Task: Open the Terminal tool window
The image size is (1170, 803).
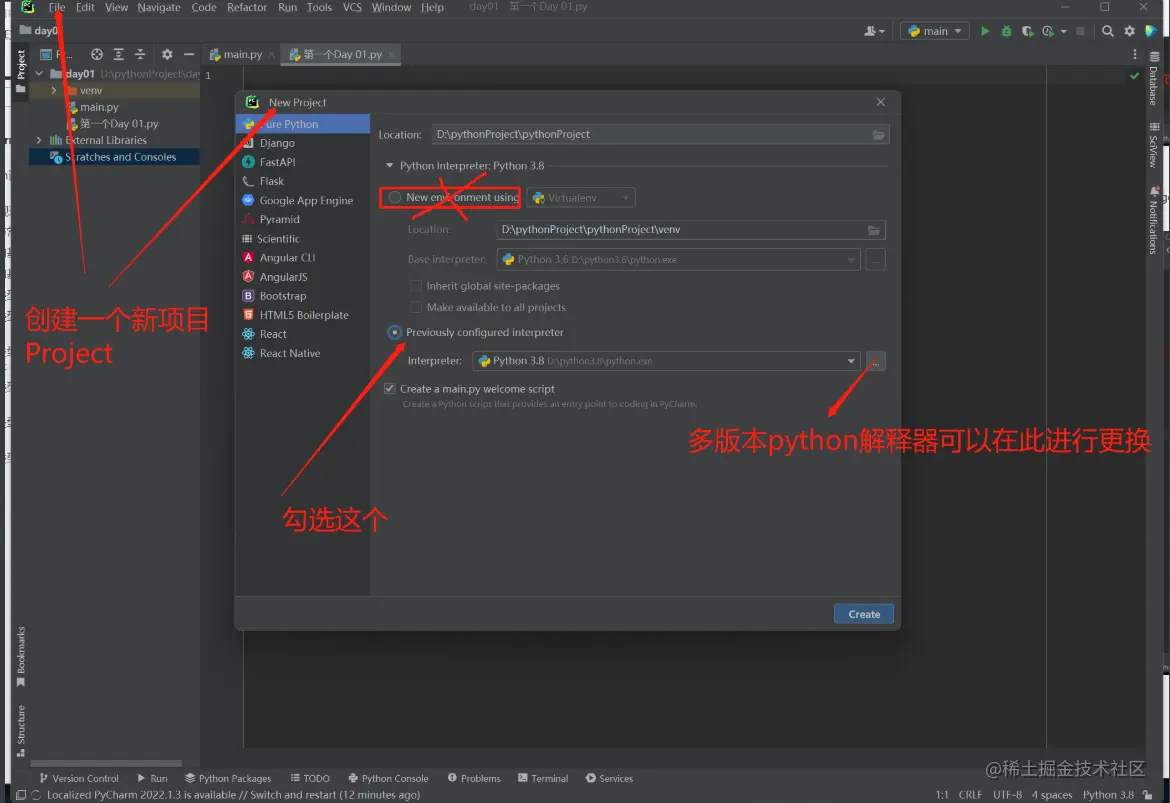Action: (x=542, y=778)
